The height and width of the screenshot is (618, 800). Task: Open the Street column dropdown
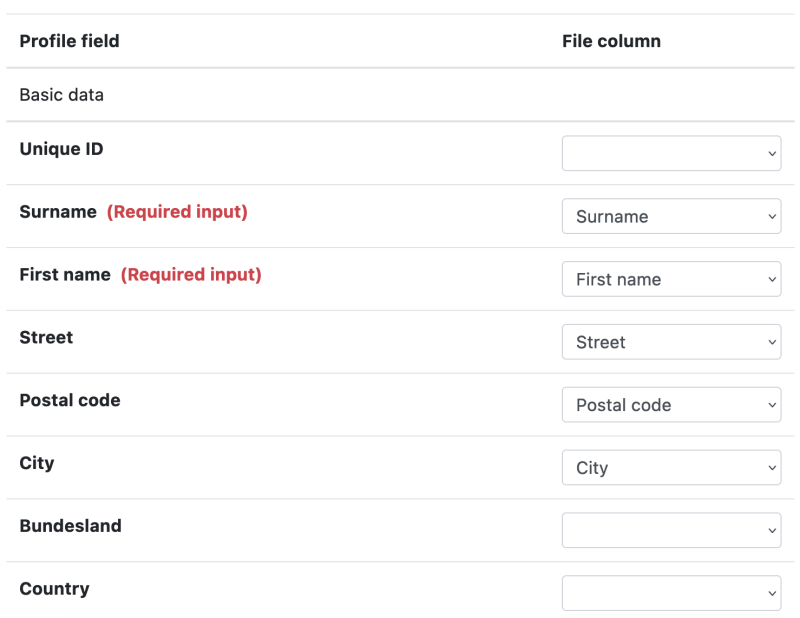tap(670, 342)
